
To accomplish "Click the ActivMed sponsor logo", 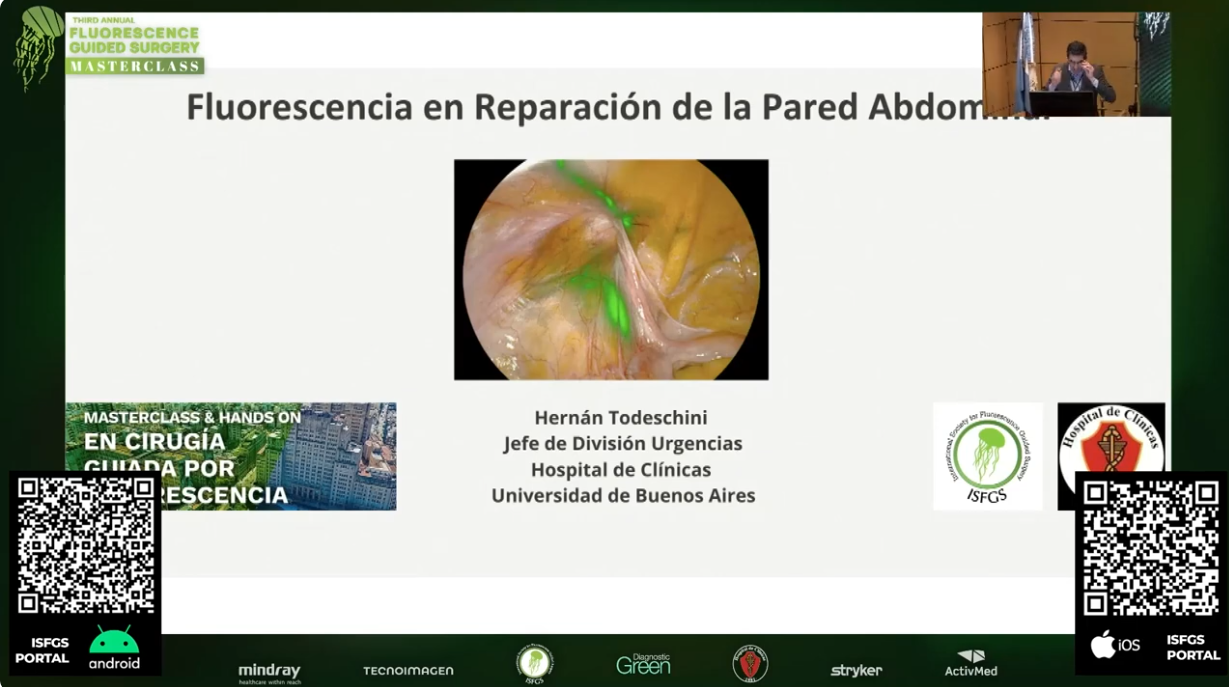I will 971,663.
